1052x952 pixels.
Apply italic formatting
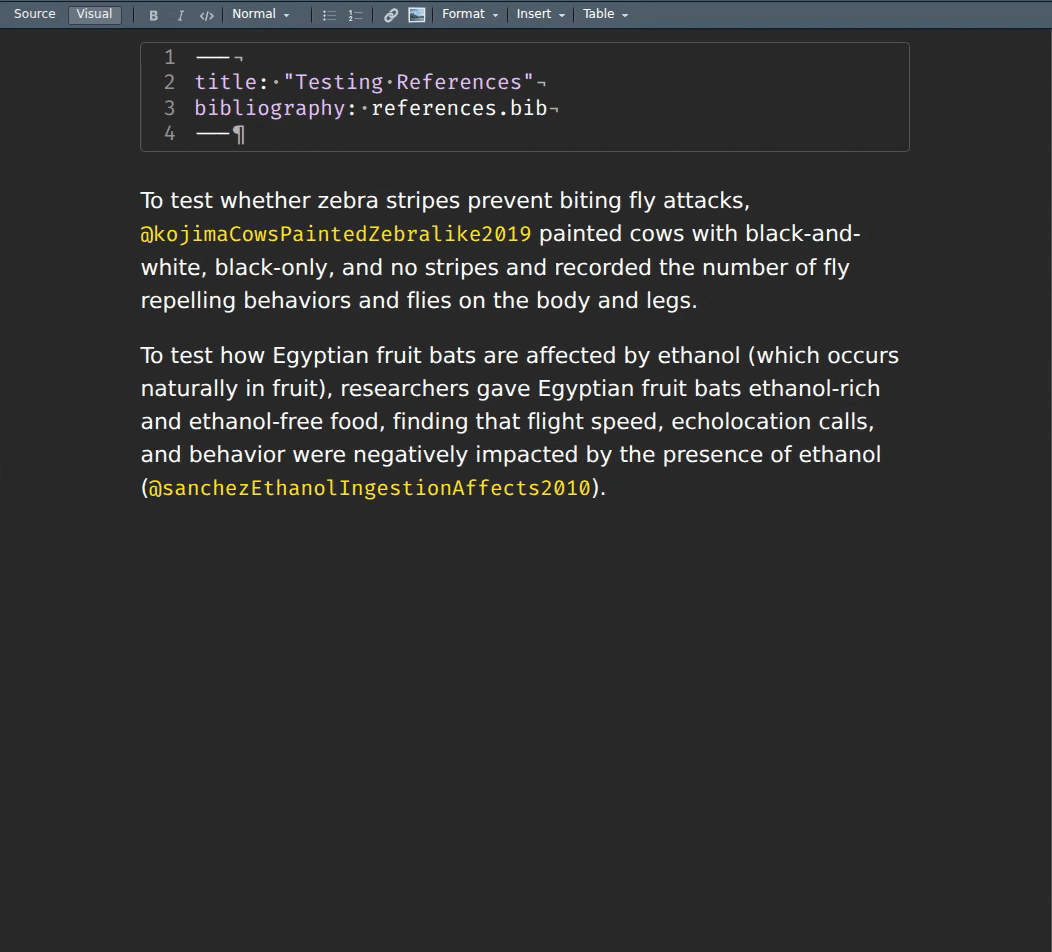pyautogui.click(x=180, y=14)
